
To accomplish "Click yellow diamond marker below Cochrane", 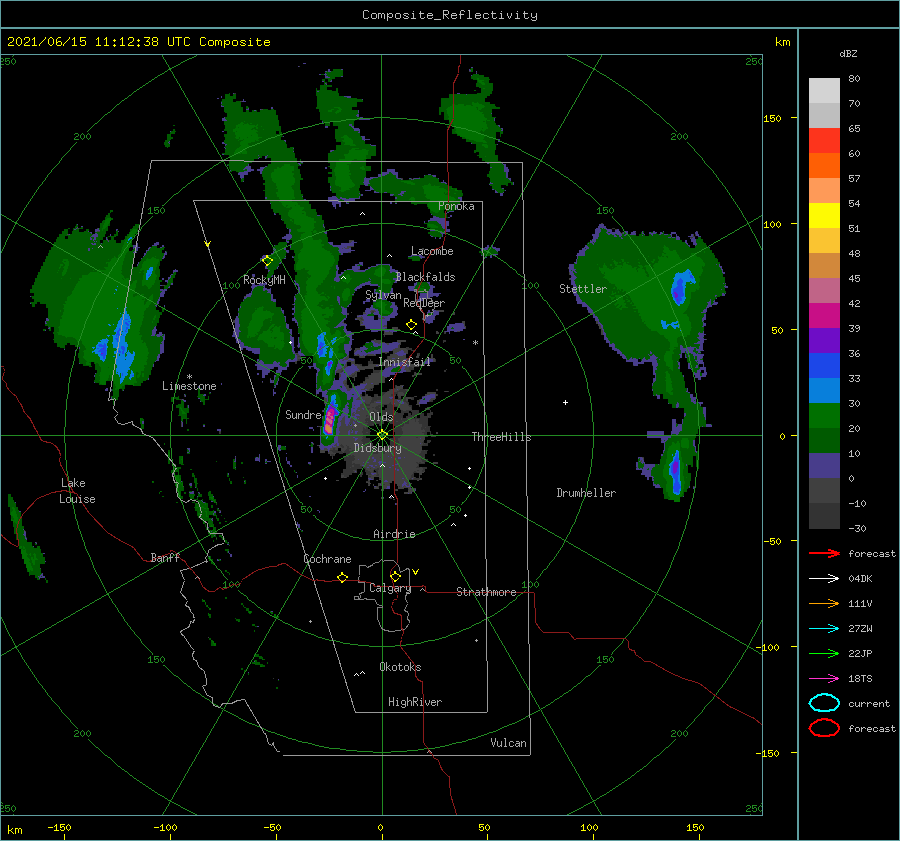I will click(342, 577).
